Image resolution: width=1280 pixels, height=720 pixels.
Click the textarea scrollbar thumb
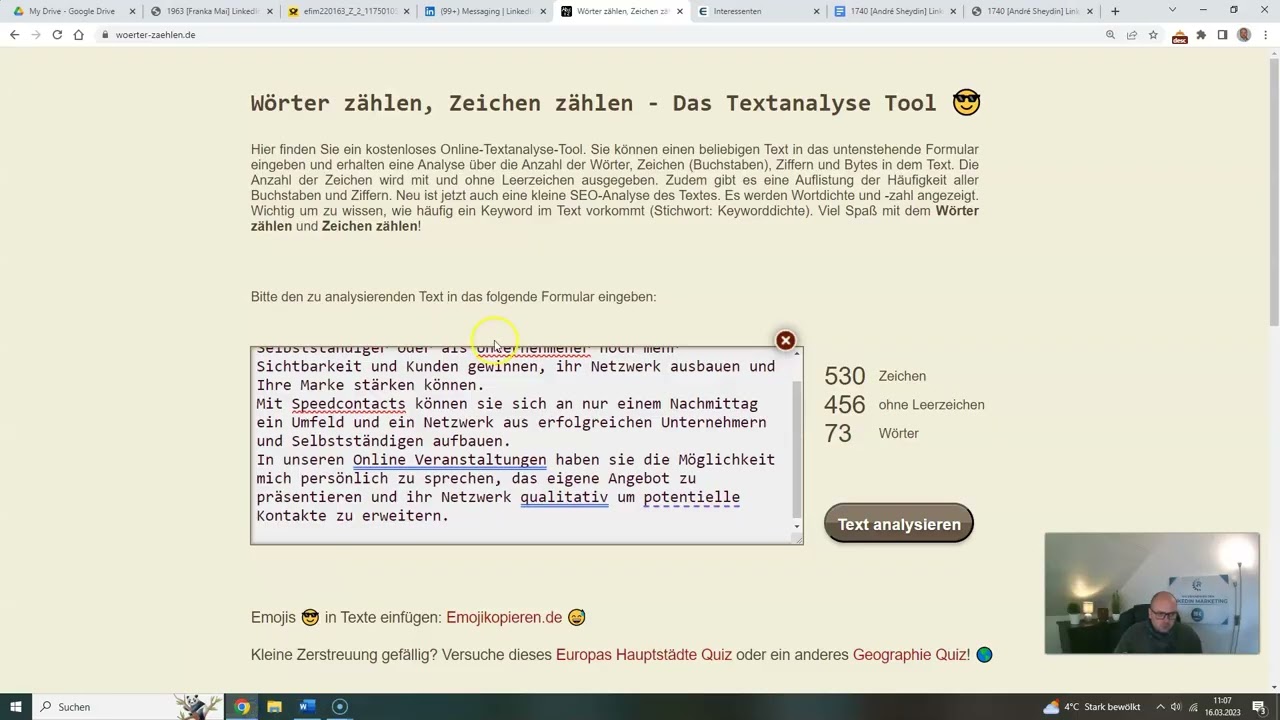(797, 447)
